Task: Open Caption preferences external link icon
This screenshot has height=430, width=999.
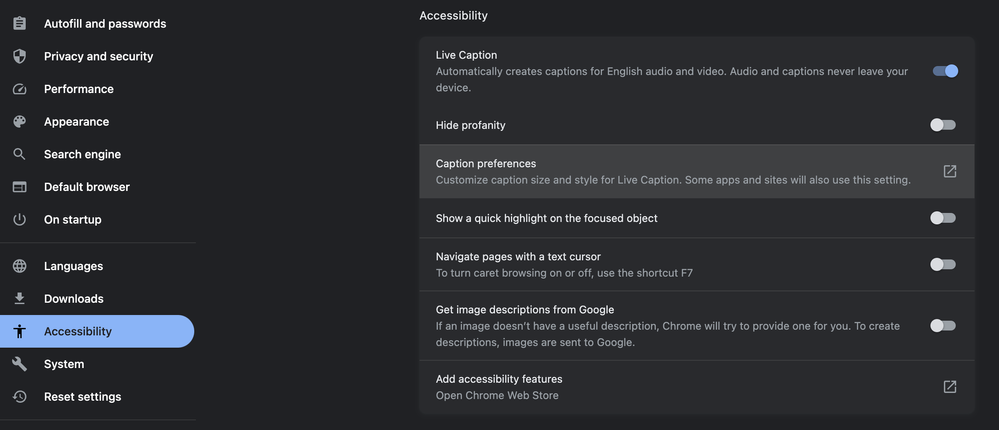Action: pos(949,171)
